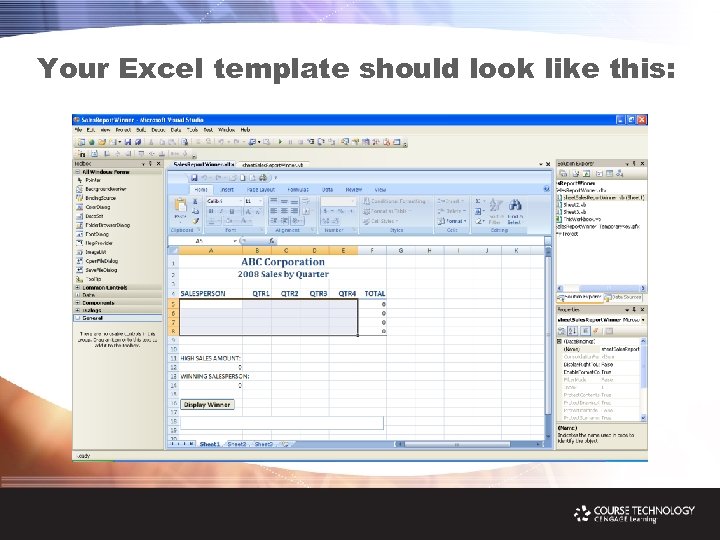The width and height of the screenshot is (720, 540).
Task: Toggle Categorized view in Properties window
Action: (x=562, y=331)
